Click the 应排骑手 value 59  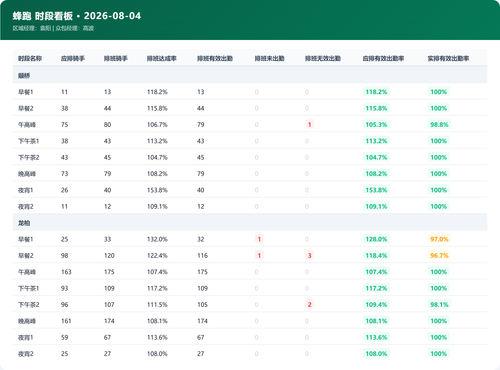(64, 337)
